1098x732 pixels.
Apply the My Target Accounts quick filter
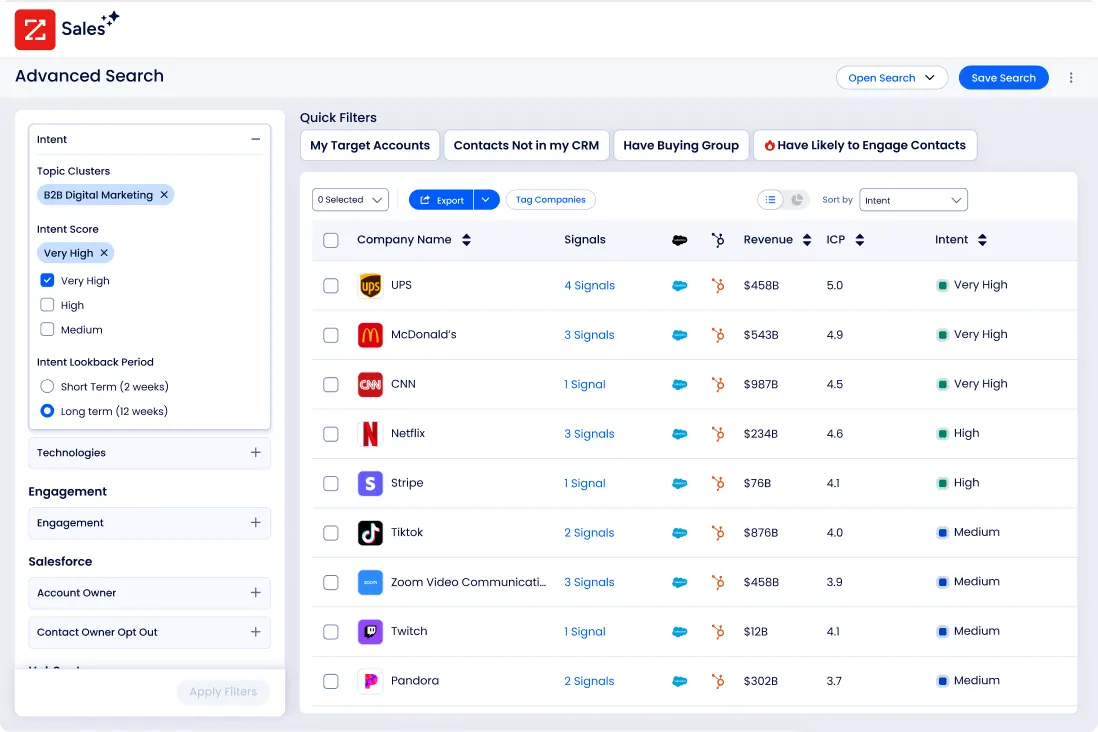370,145
